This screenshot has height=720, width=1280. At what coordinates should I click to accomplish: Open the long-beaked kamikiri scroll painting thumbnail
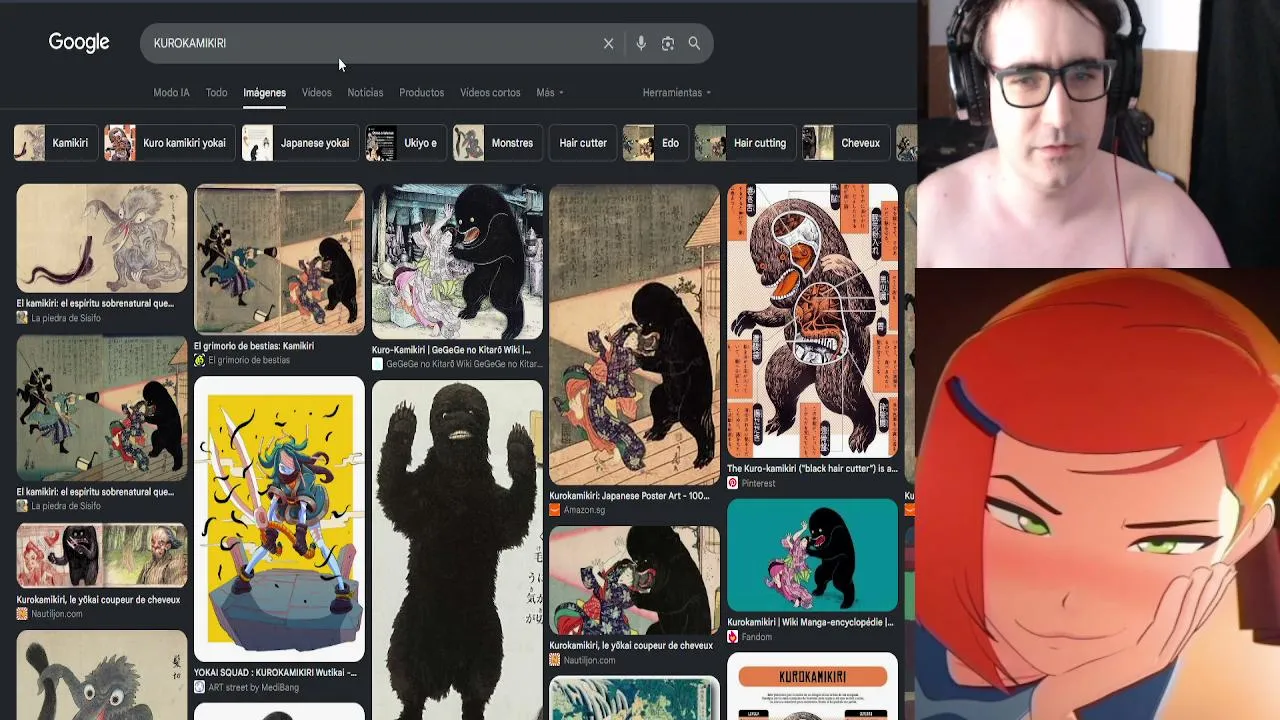[x=102, y=238]
